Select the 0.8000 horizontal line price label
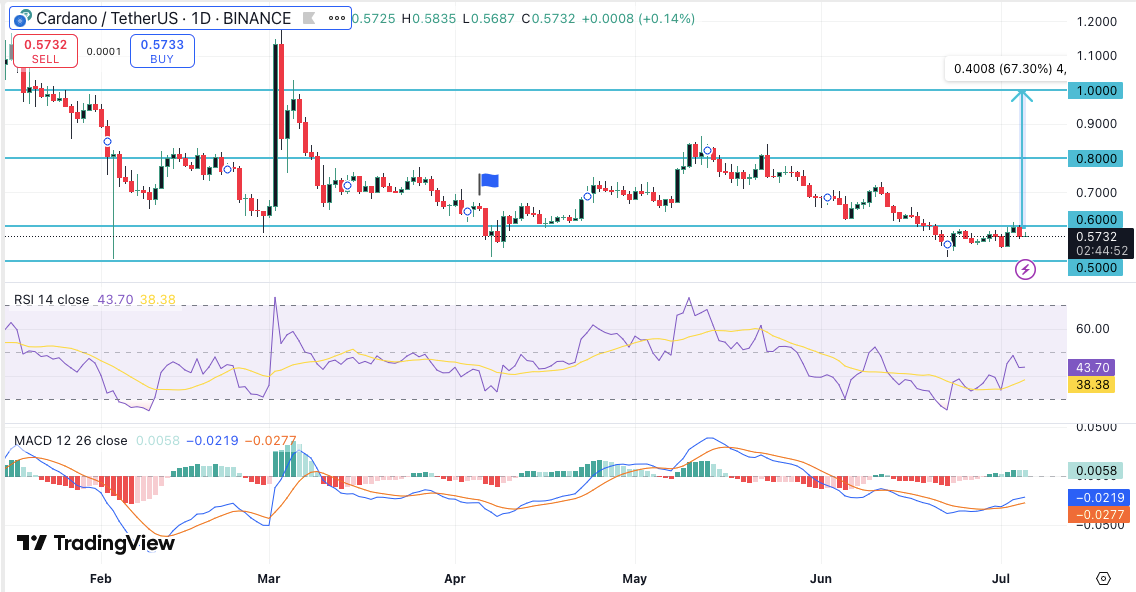Viewport: 1136px width, 592px height. tap(1096, 158)
